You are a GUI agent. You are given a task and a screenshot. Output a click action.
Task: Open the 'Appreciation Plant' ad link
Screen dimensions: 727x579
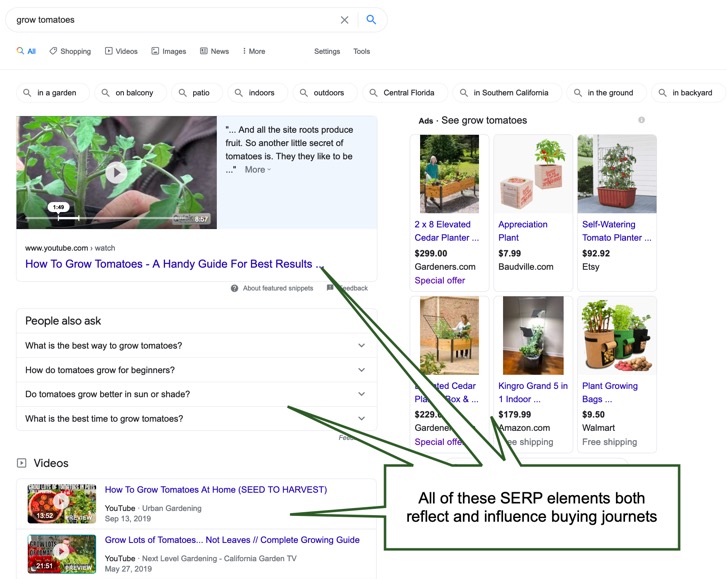[523, 231]
